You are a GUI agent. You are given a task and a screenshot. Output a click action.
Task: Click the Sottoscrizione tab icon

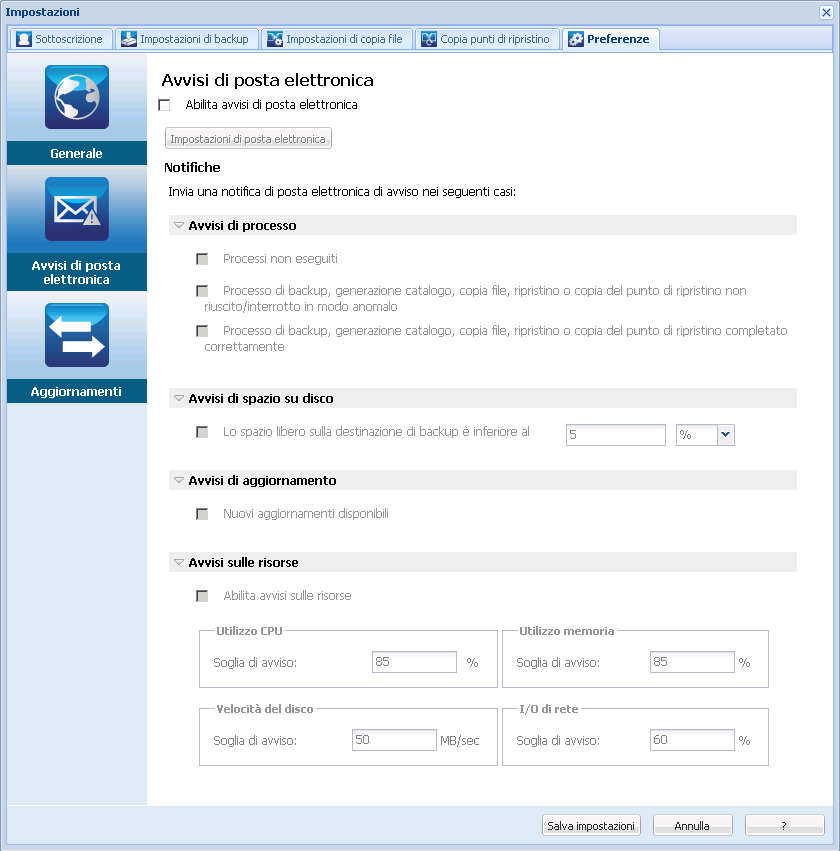point(24,39)
